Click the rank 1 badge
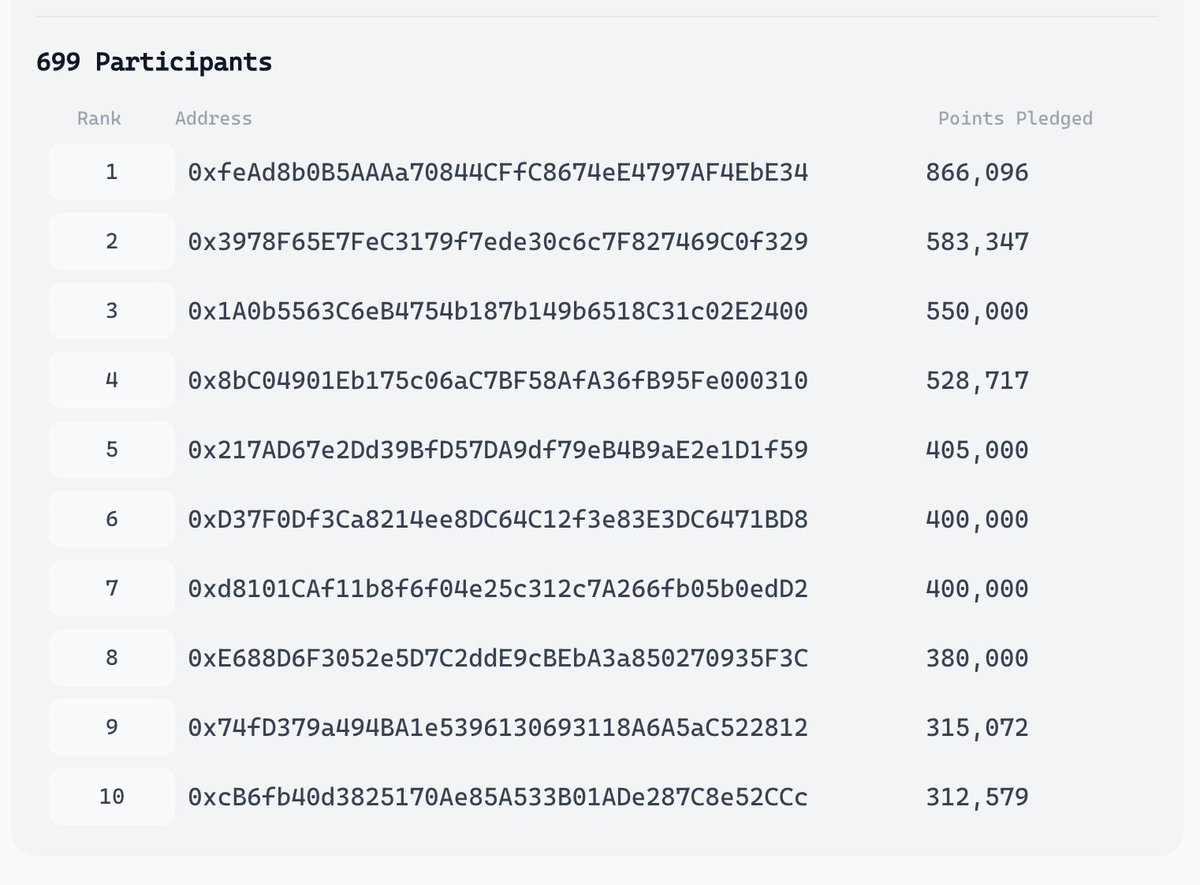Viewport: 1200px width, 885px height. coord(112,172)
